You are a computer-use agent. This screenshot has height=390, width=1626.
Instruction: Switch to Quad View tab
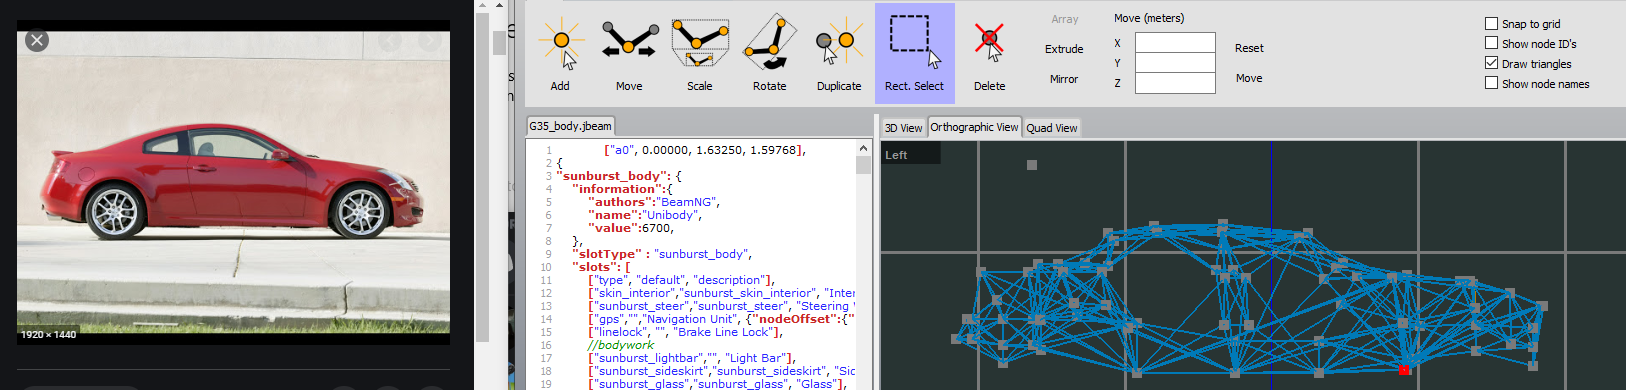click(x=1052, y=128)
